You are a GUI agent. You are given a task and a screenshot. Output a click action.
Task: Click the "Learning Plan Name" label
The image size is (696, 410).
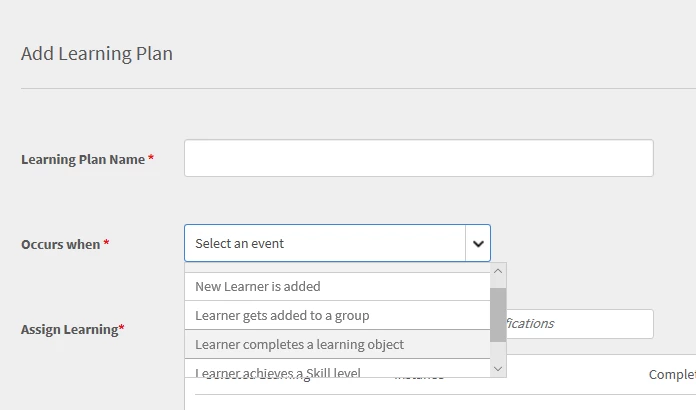click(x=83, y=159)
